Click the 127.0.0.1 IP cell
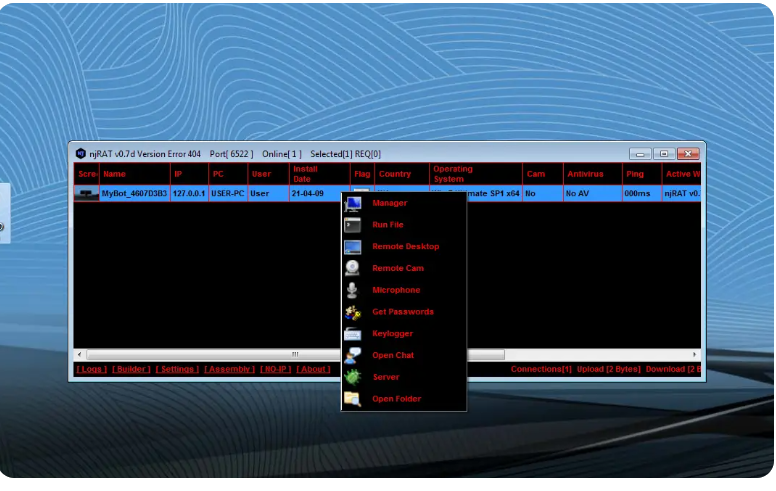Screen dimensions: 776x491 (189, 194)
